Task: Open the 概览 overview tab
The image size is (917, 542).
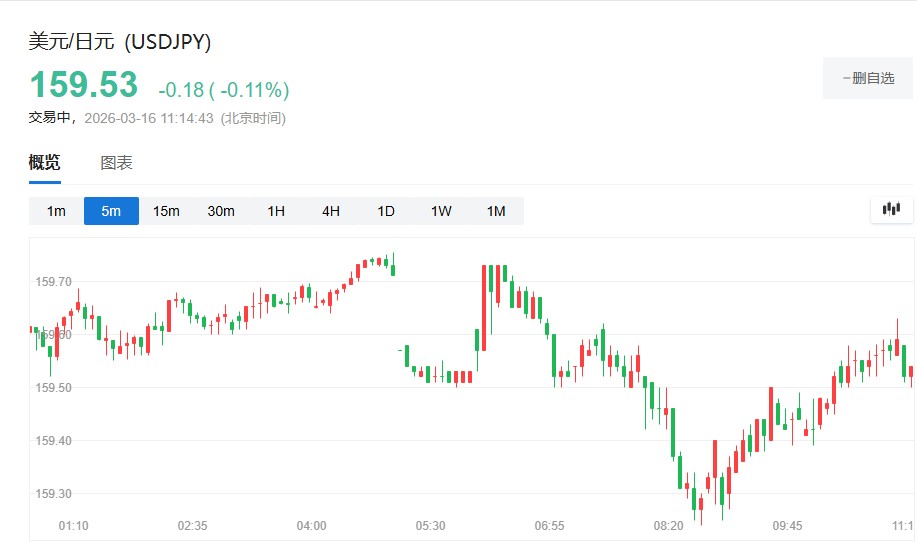Action: pos(44,163)
